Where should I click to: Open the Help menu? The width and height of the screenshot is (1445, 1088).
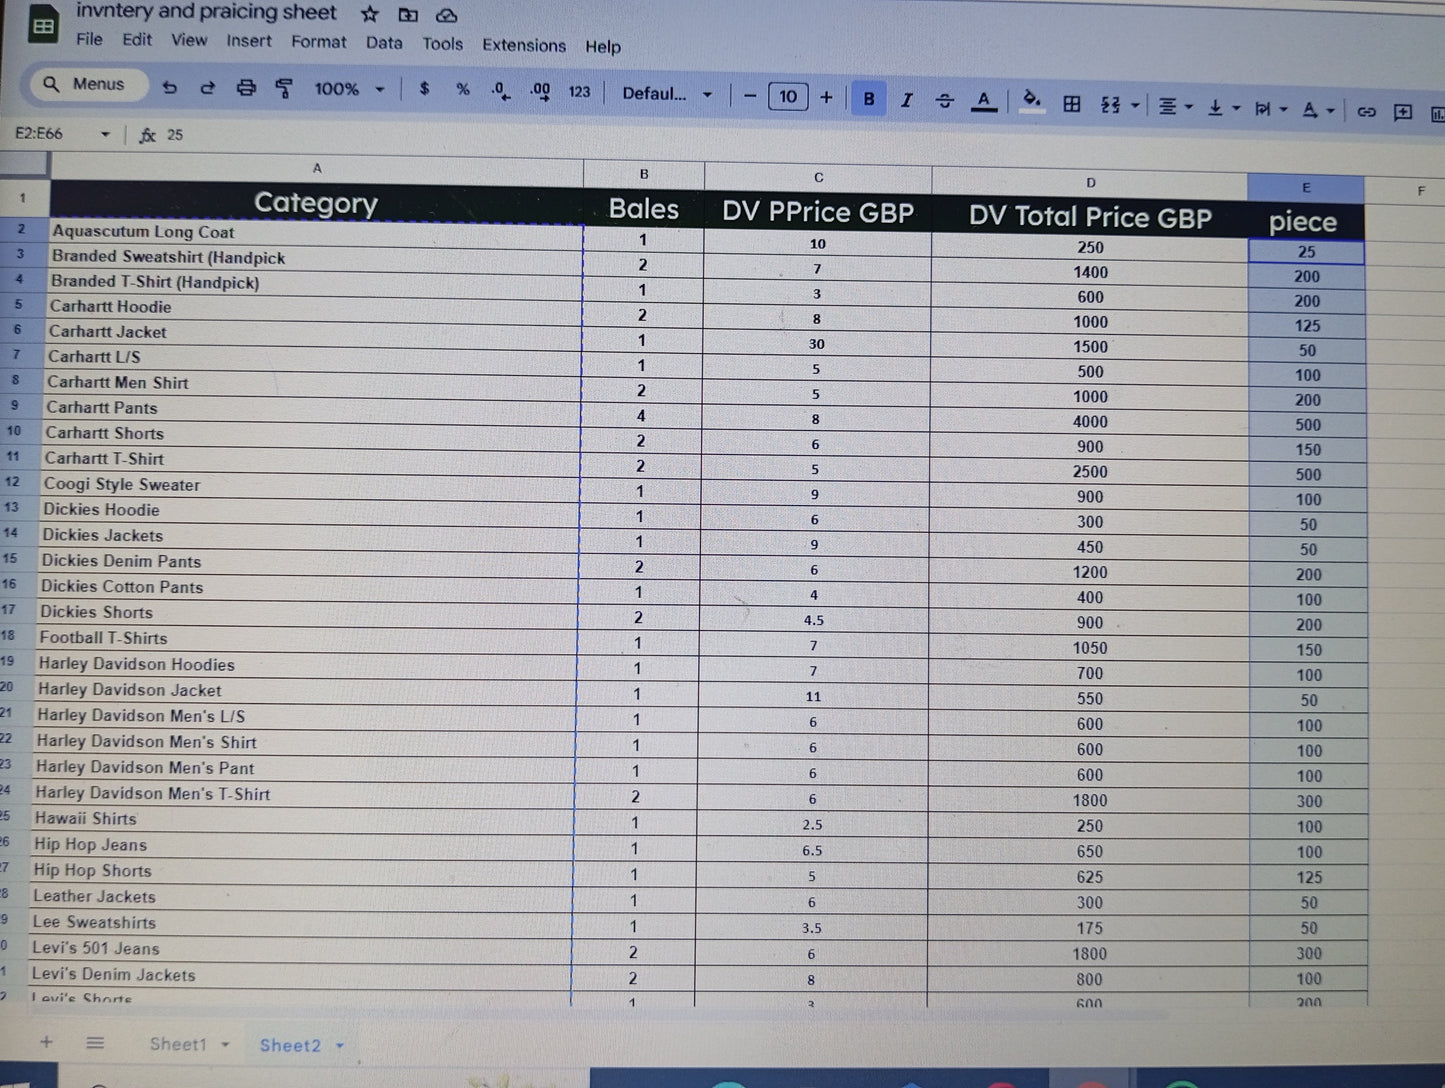coord(603,46)
